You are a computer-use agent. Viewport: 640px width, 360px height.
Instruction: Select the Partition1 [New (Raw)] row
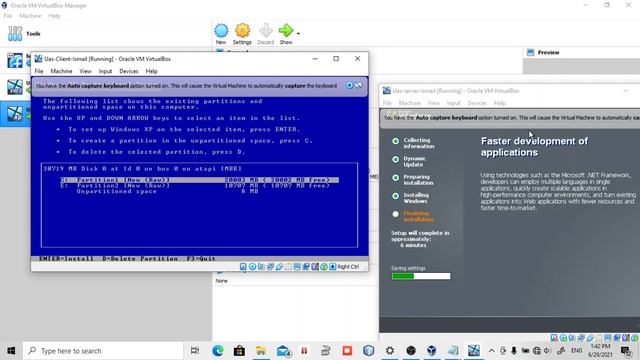[200, 180]
